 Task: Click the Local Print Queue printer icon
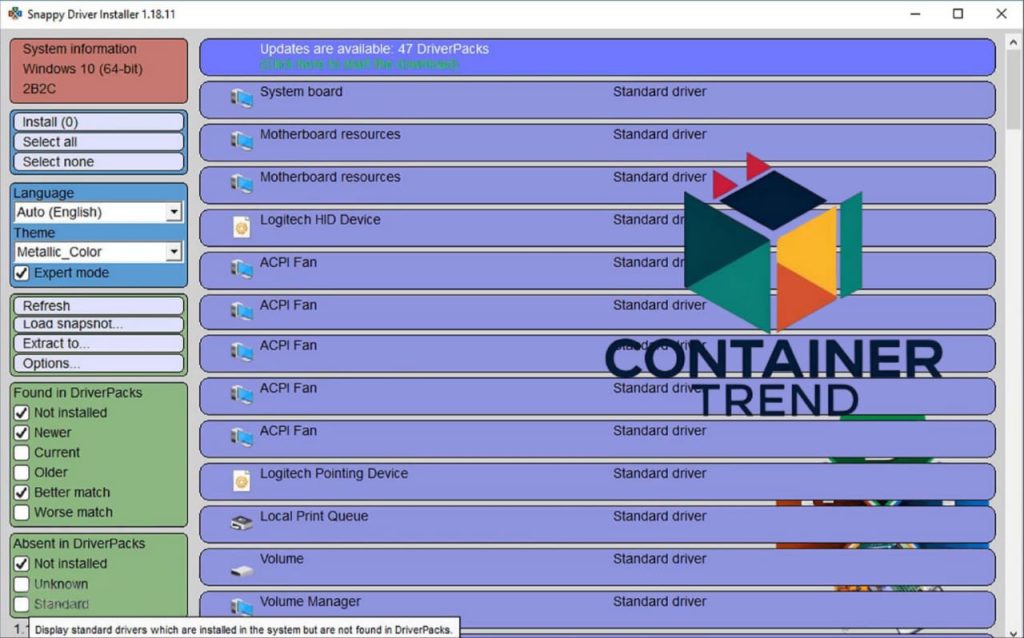pyautogui.click(x=242, y=522)
